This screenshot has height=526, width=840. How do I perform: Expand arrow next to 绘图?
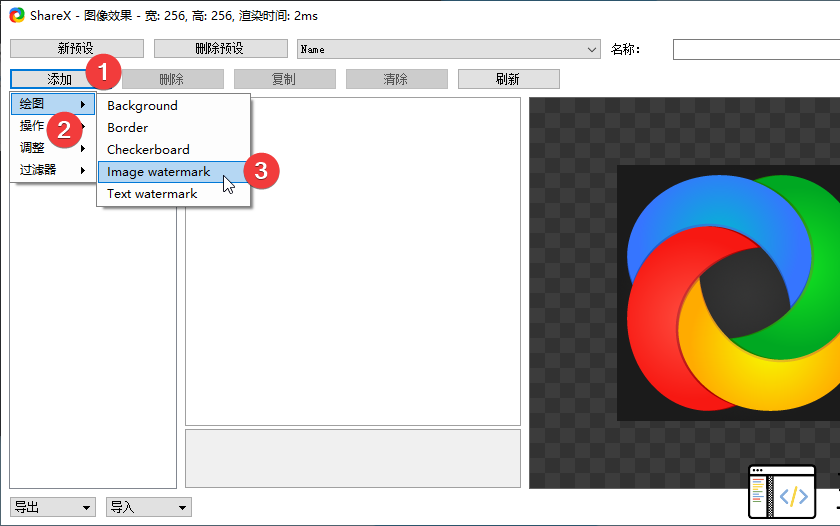[83, 104]
